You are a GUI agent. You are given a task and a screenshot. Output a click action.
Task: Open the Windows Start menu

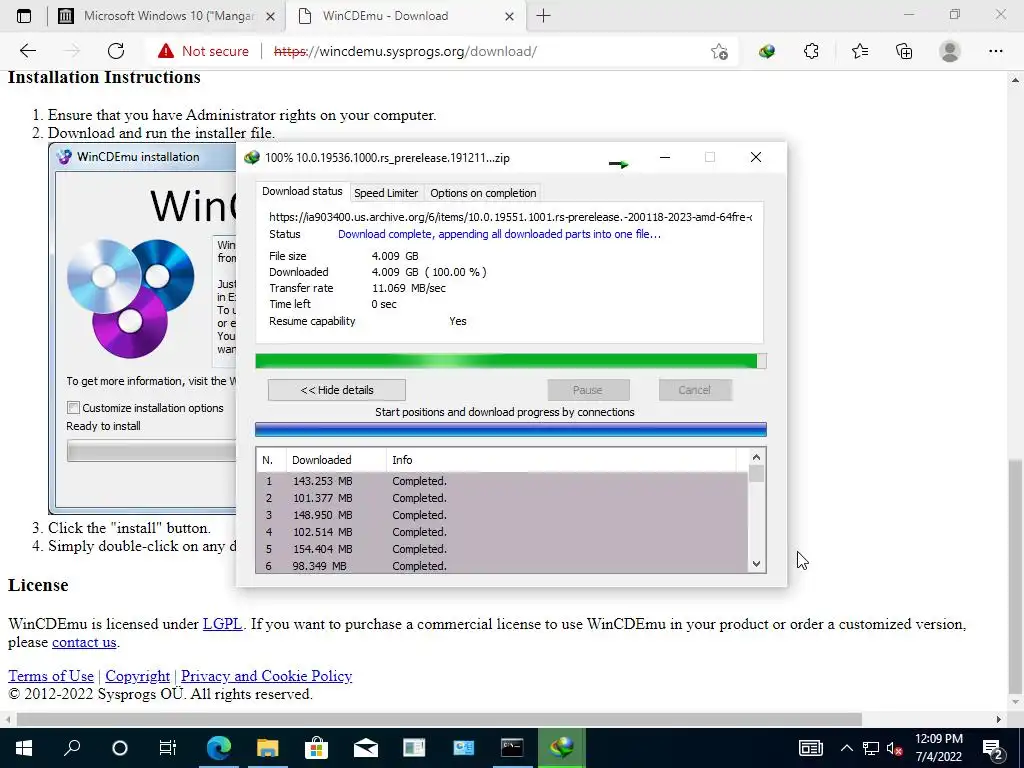(x=24, y=748)
